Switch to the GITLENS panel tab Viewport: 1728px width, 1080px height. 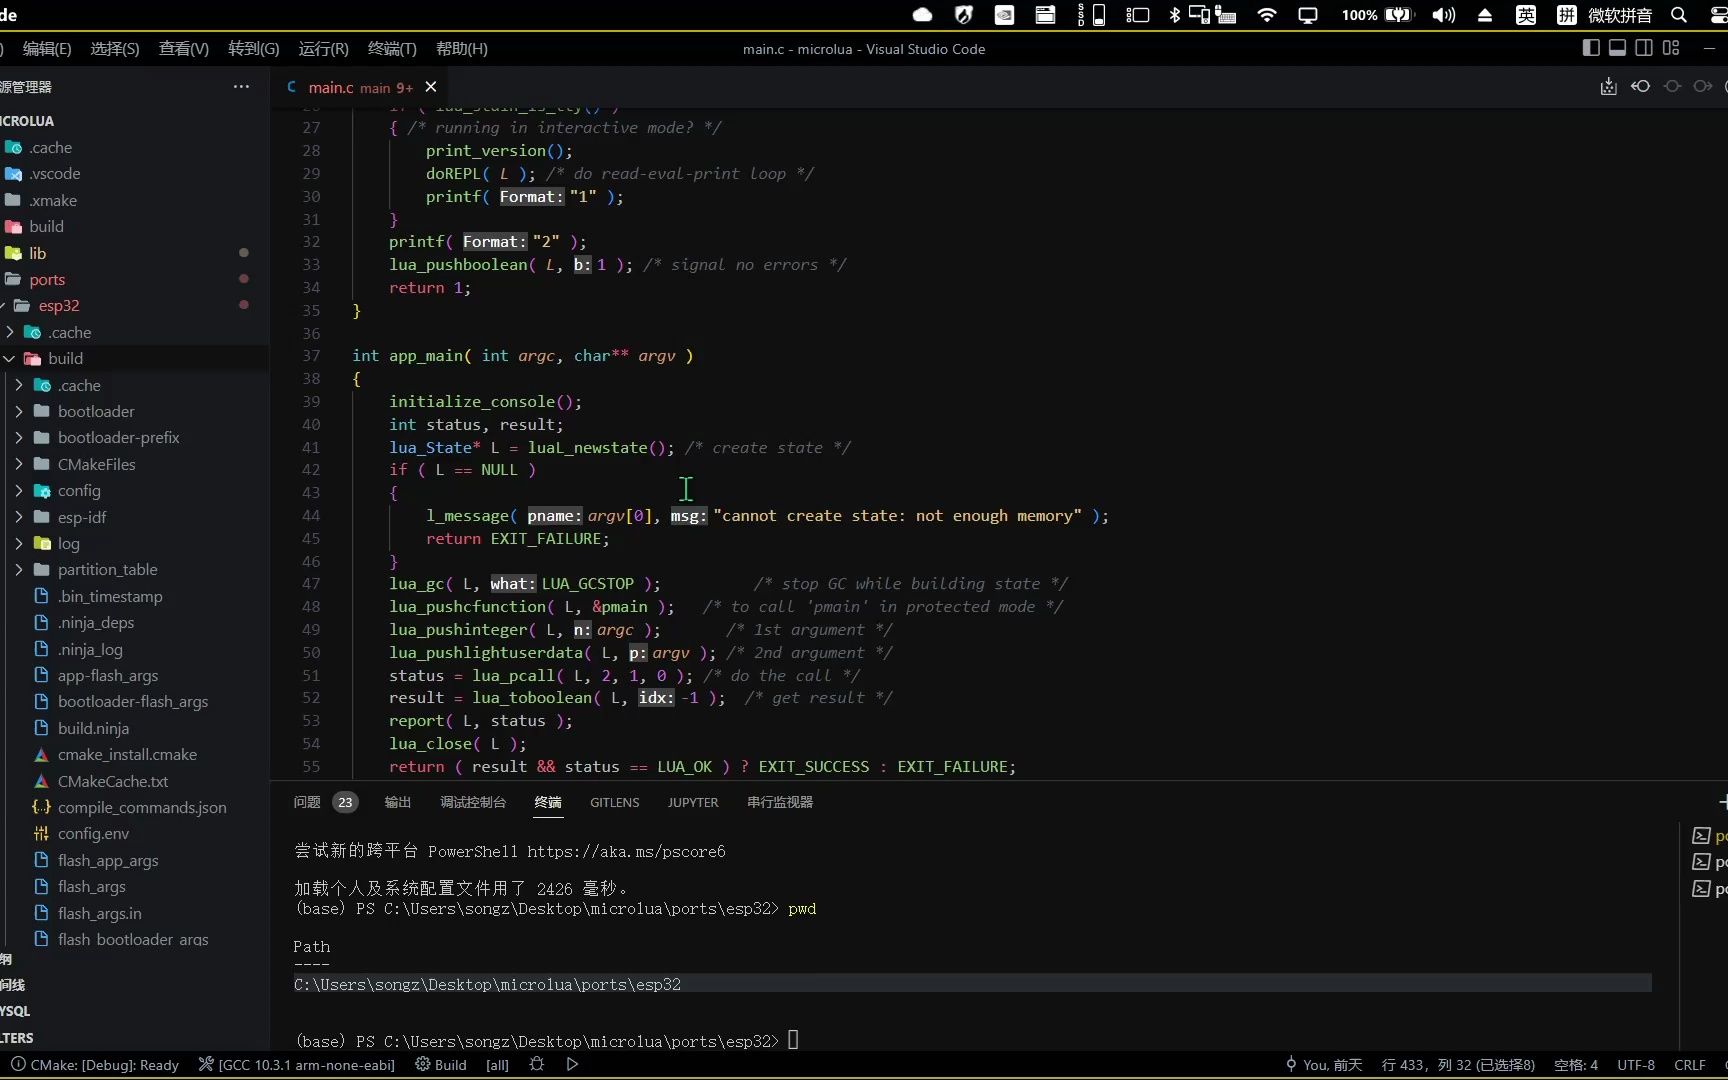coord(614,802)
